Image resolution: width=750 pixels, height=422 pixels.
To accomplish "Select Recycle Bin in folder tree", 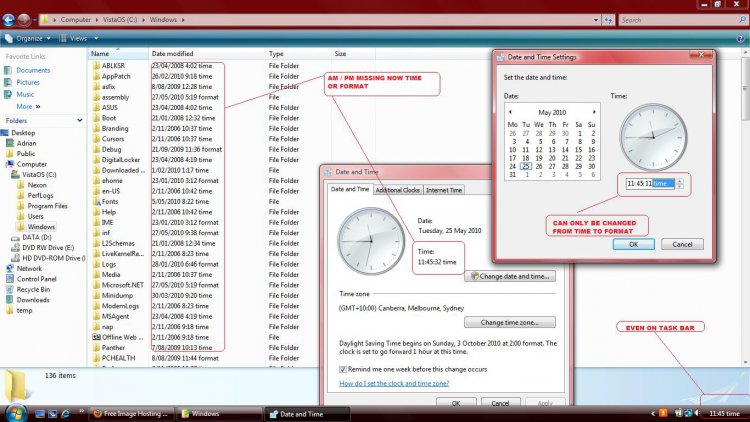I will pyautogui.click(x=33, y=289).
